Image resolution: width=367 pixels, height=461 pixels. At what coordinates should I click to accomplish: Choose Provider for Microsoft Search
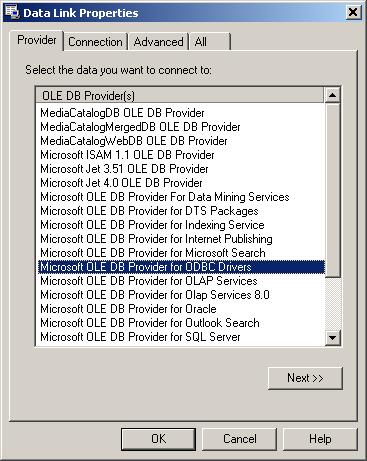pos(181,253)
